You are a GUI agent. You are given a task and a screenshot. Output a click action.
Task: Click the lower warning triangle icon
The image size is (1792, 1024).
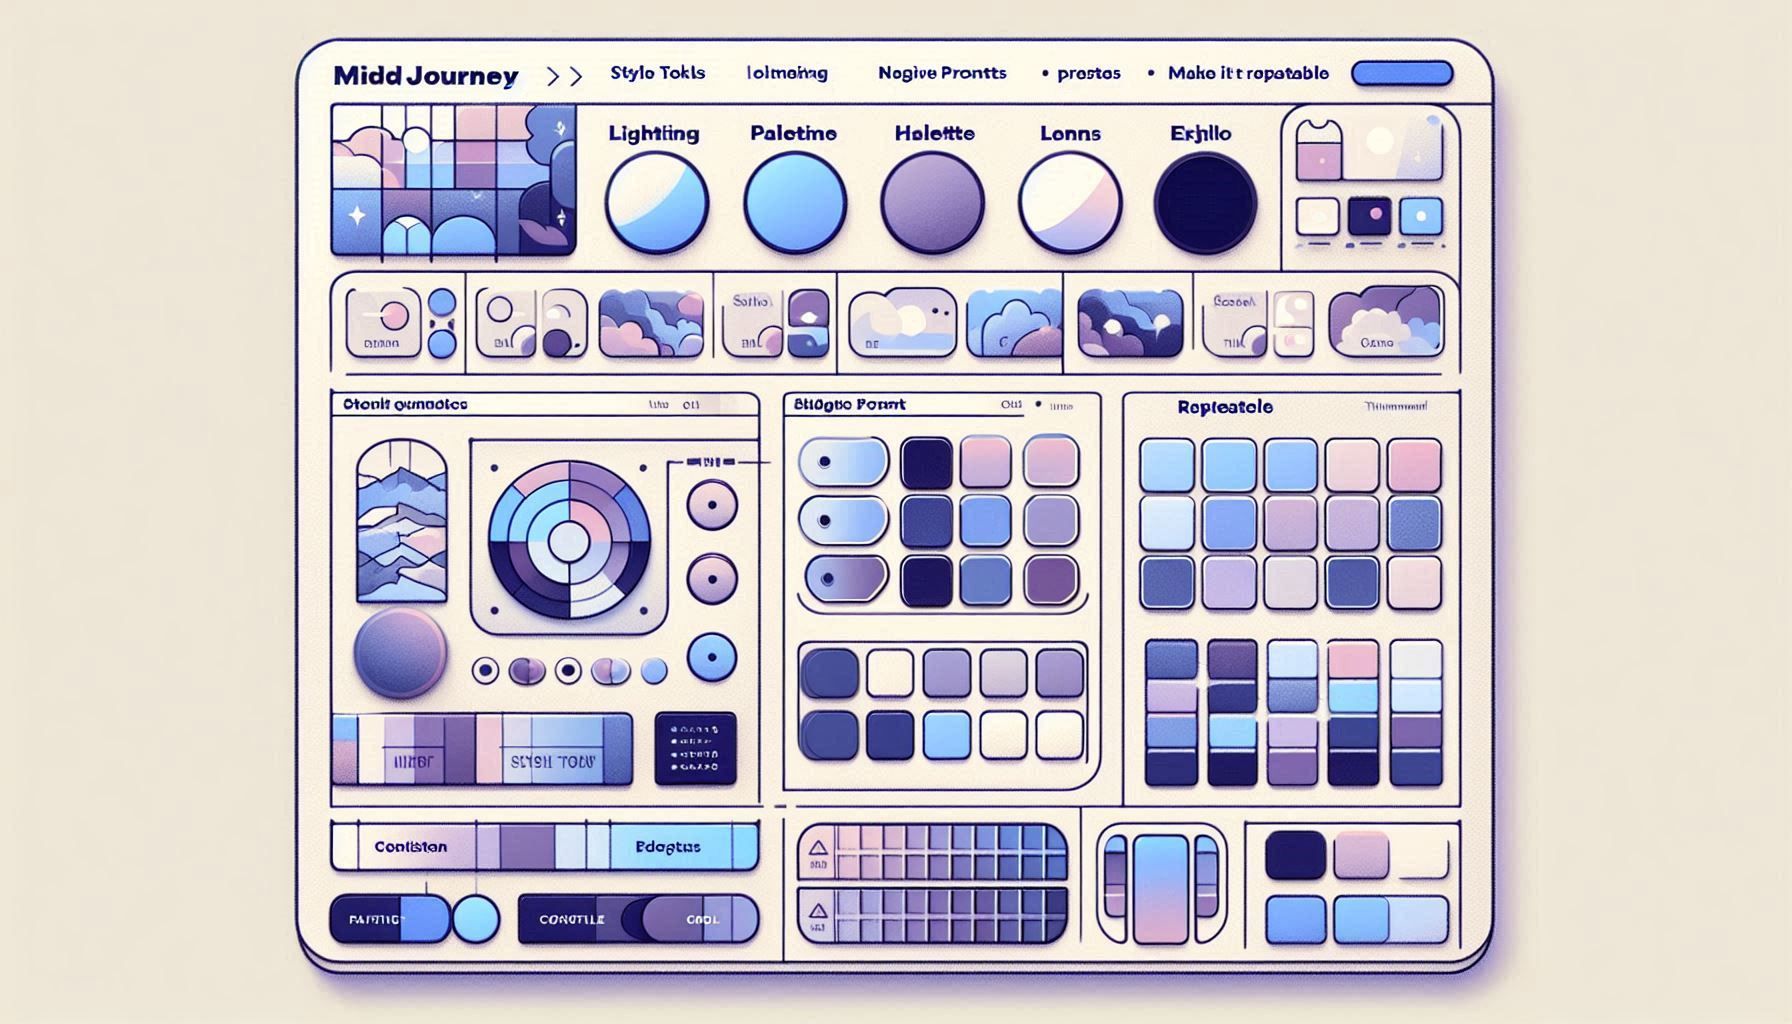(x=817, y=912)
